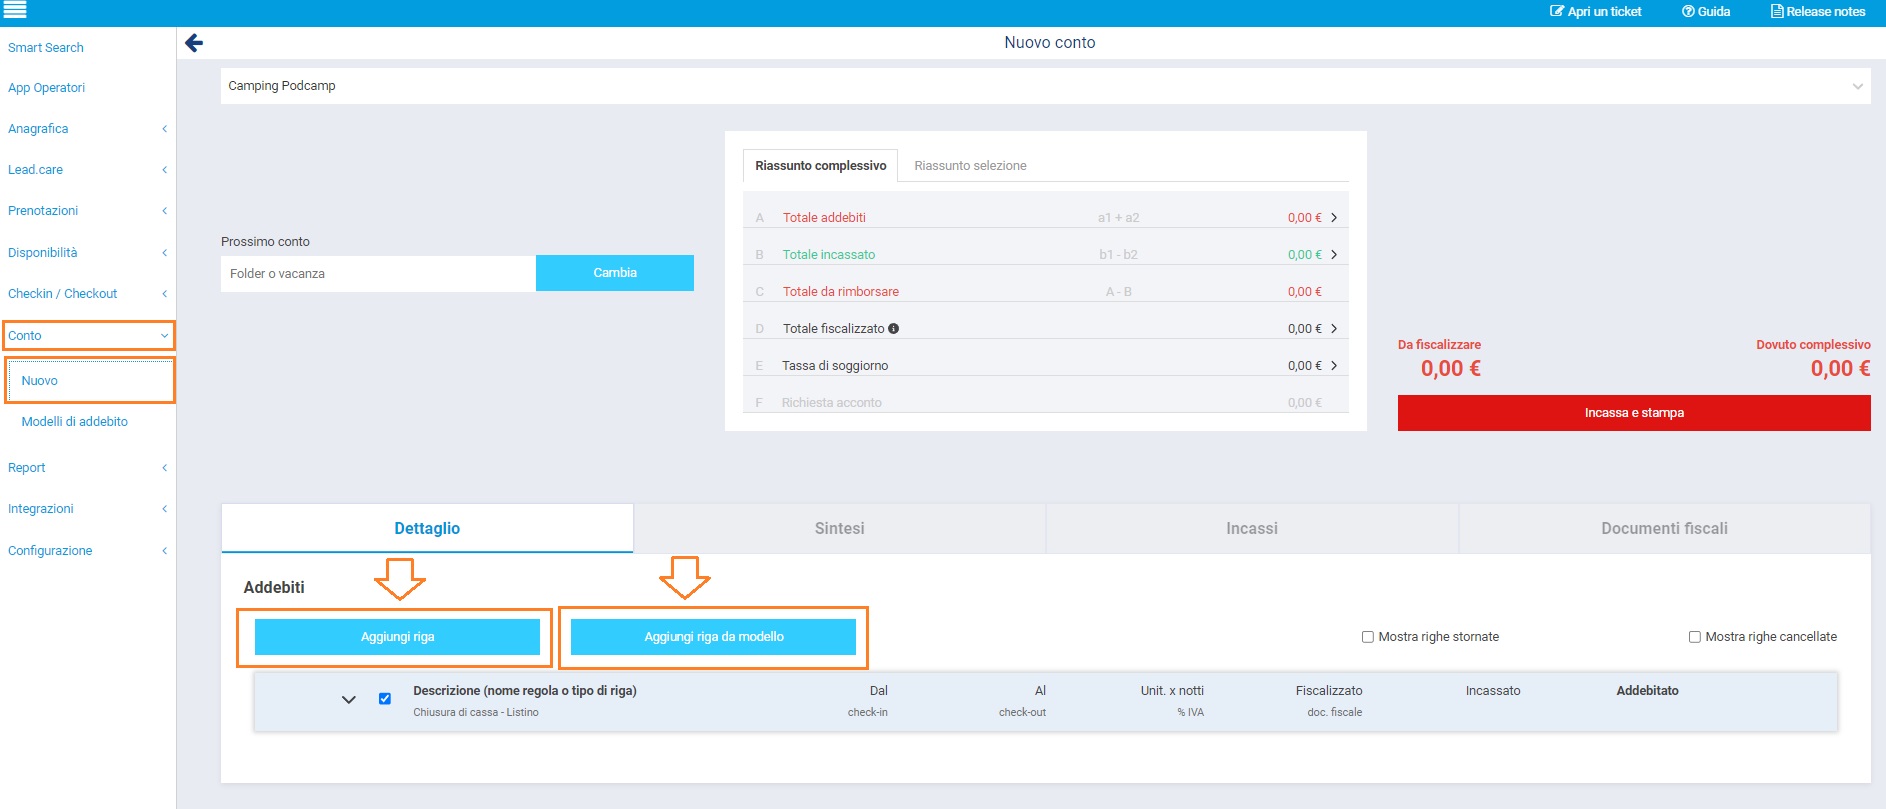This screenshot has width=1886, height=809.
Task: Open Totale incassato details arrow
Action: tap(1334, 255)
